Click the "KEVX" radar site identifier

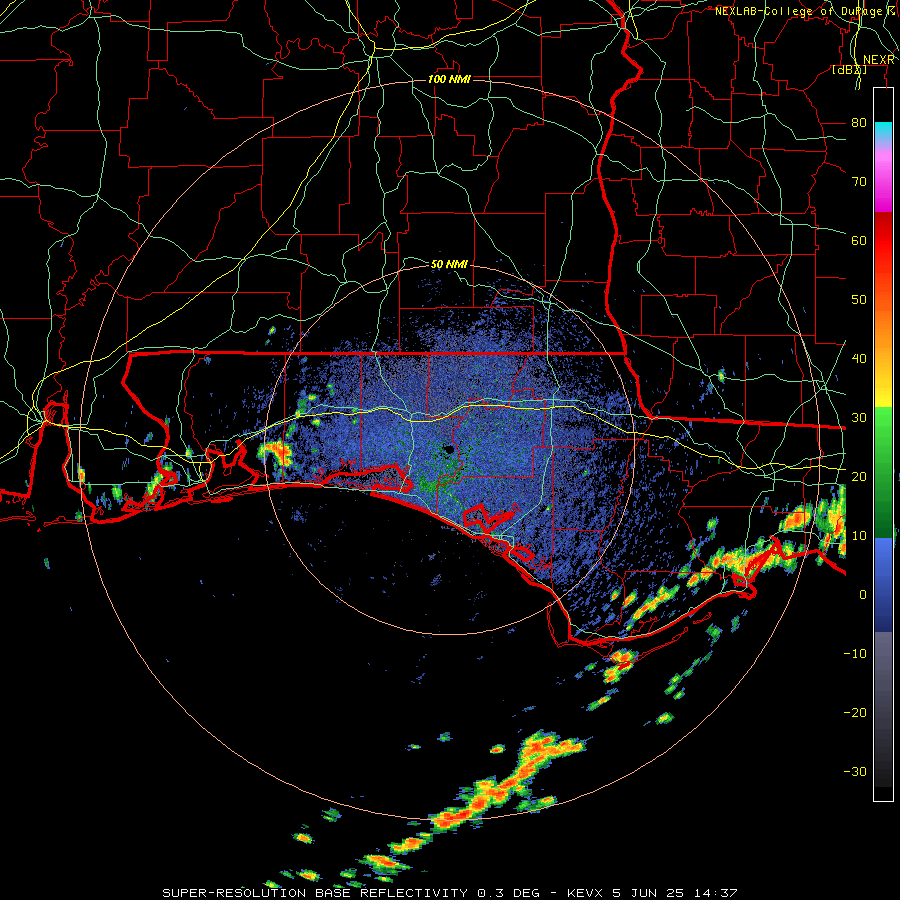[x=584, y=893]
